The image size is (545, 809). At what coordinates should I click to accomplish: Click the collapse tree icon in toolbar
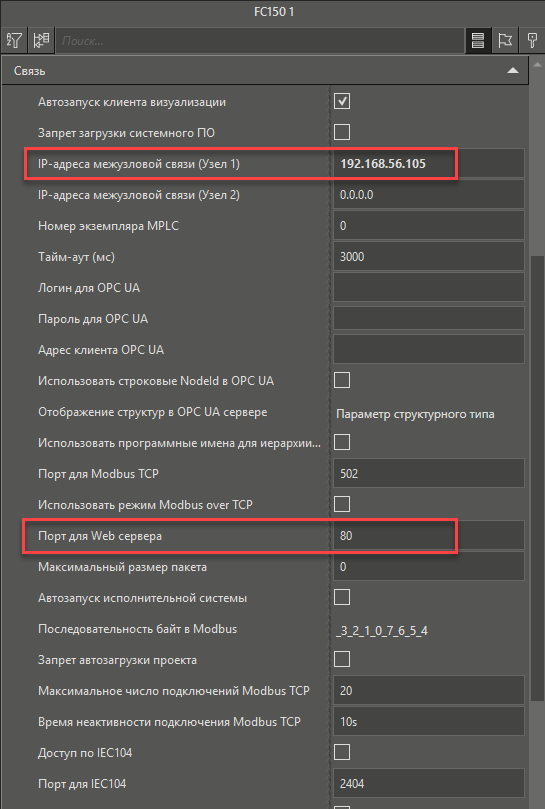pos(41,40)
